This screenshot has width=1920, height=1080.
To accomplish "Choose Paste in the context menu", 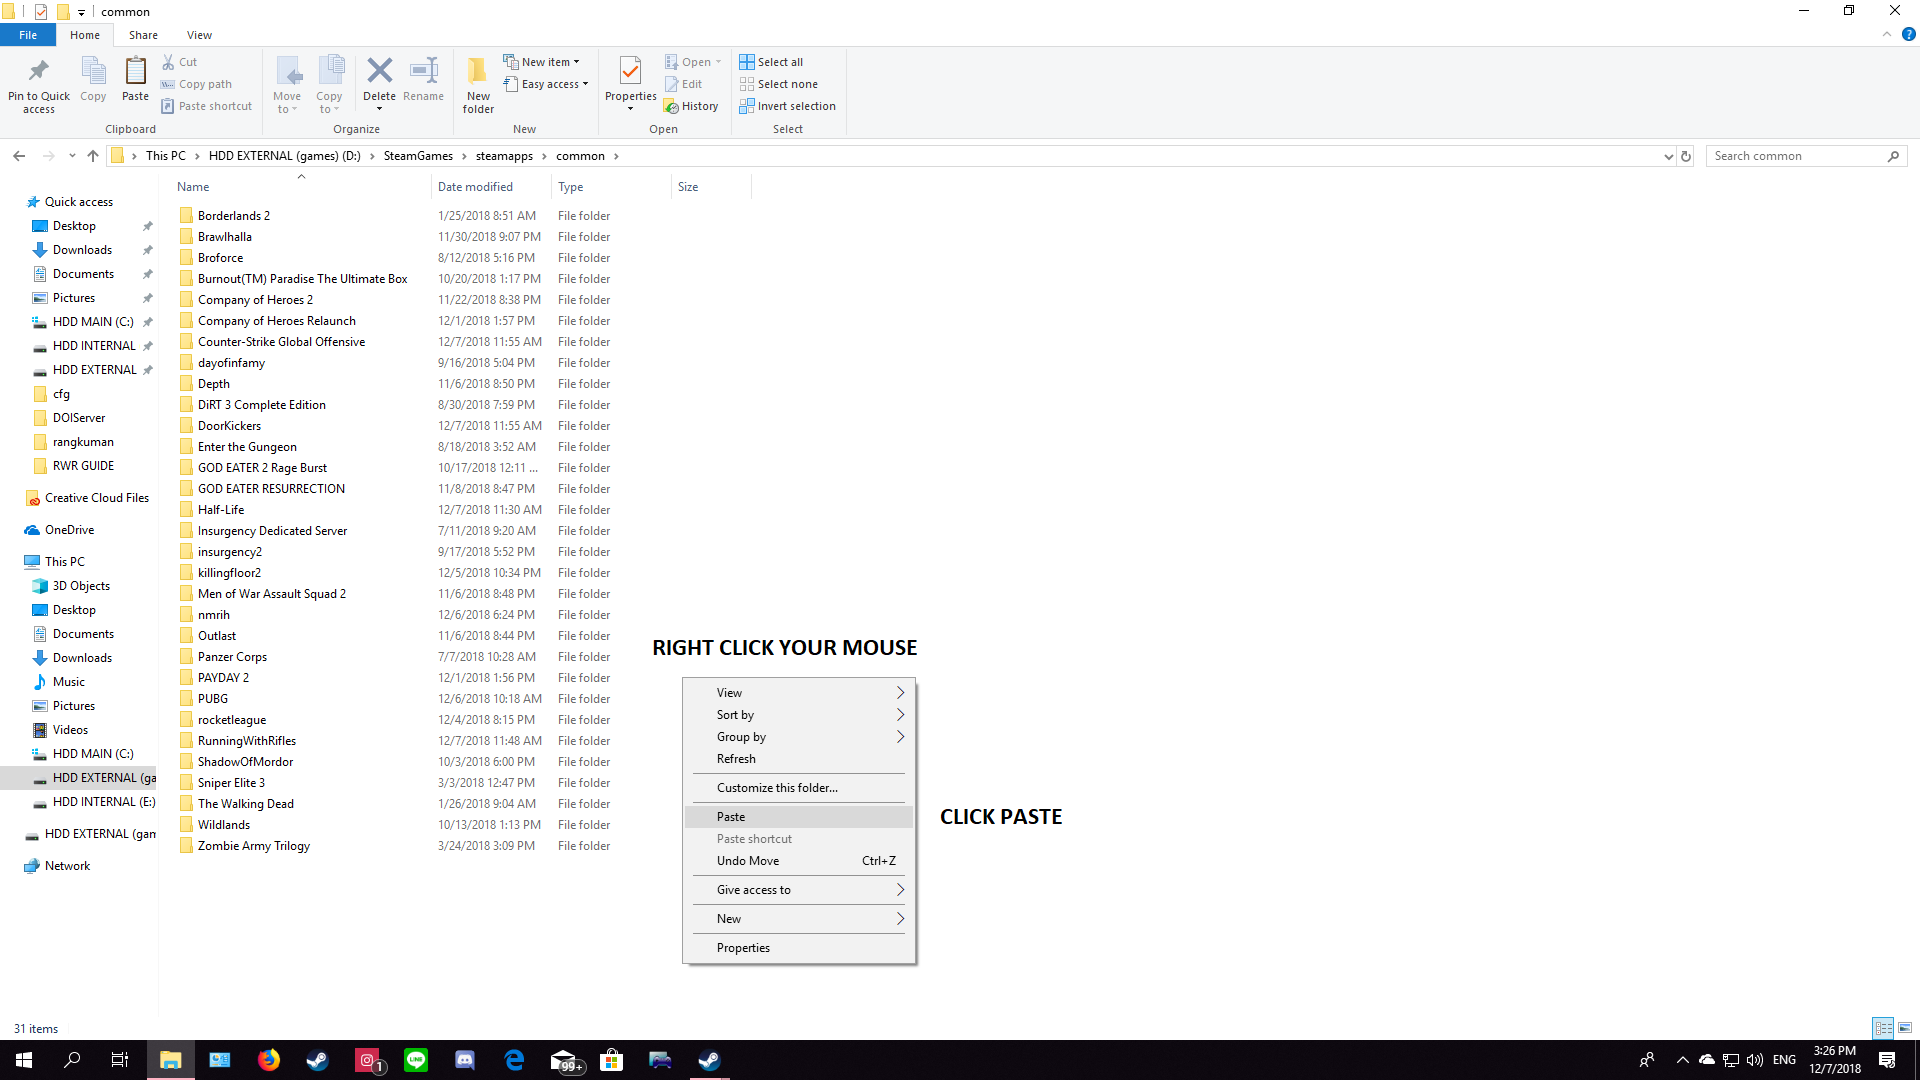I will click(731, 817).
